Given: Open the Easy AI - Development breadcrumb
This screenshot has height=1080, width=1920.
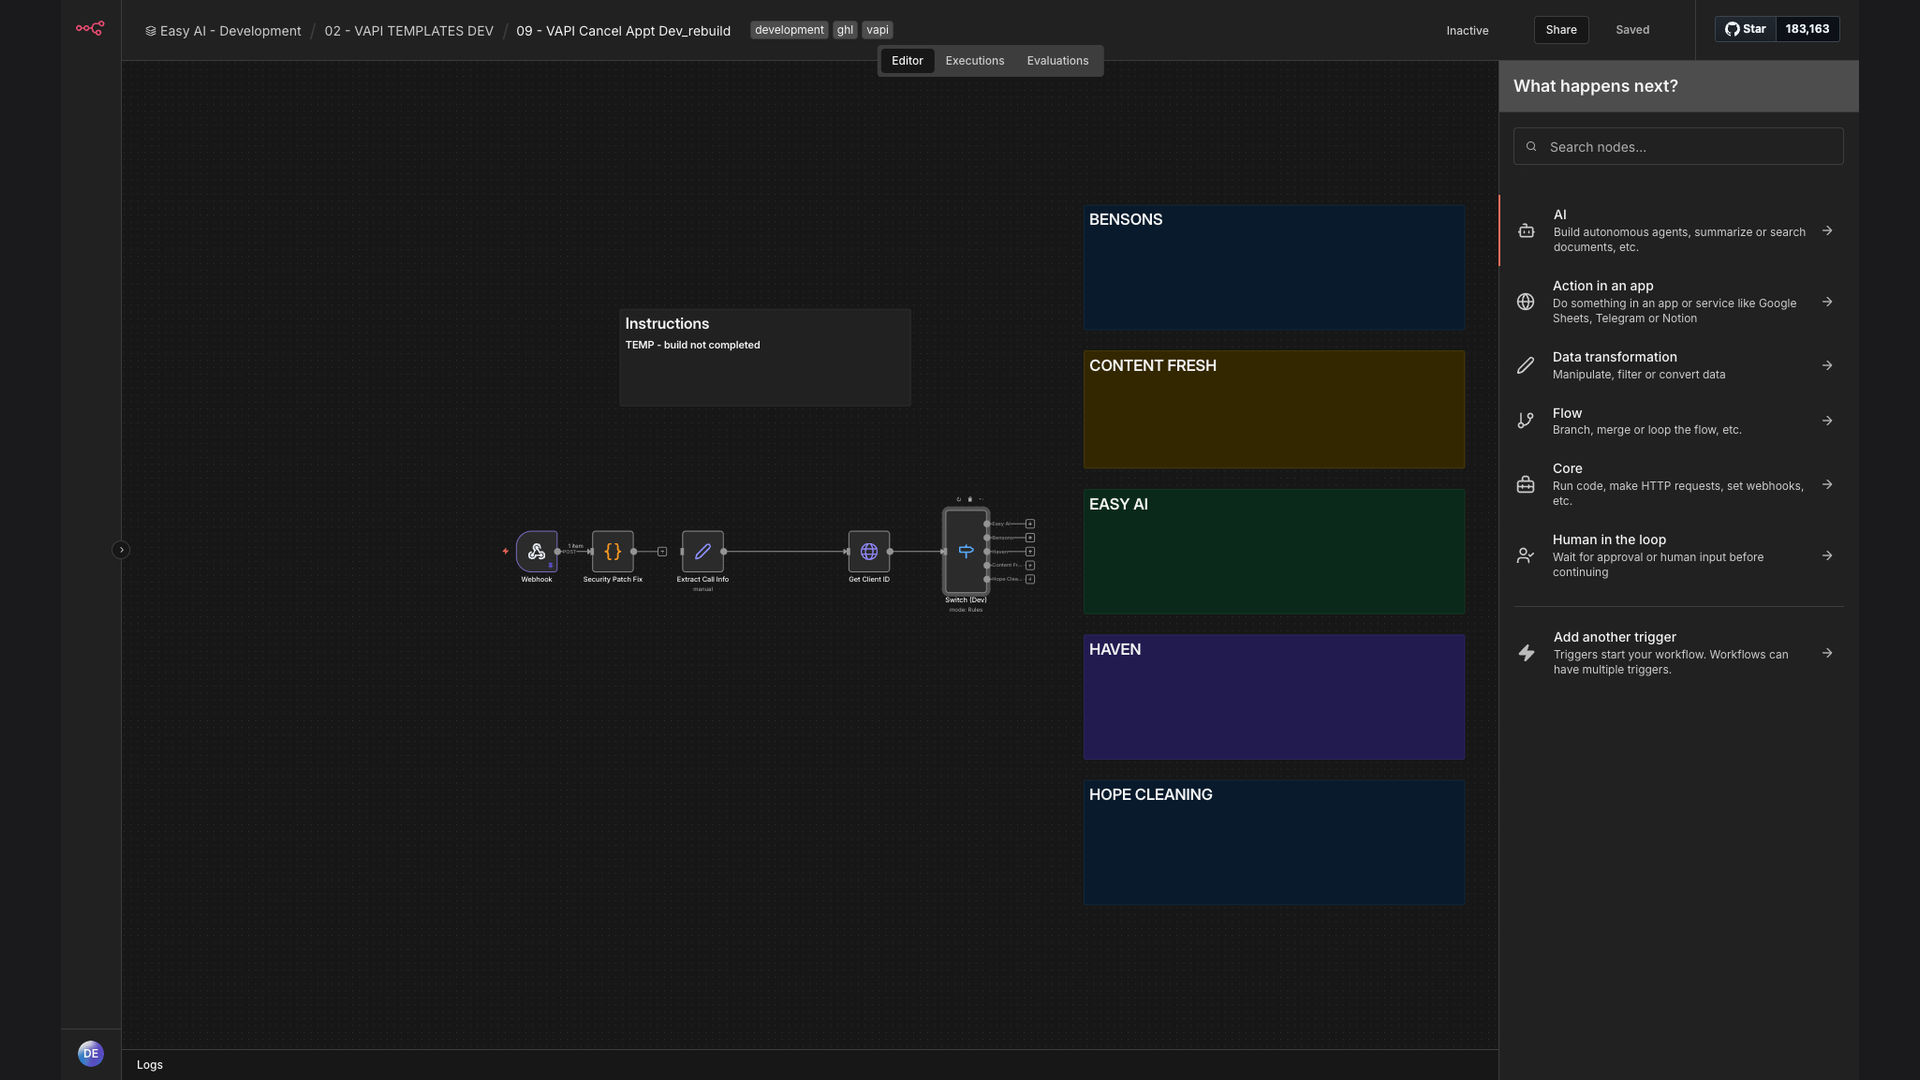Looking at the screenshot, I should pyautogui.click(x=223, y=31).
